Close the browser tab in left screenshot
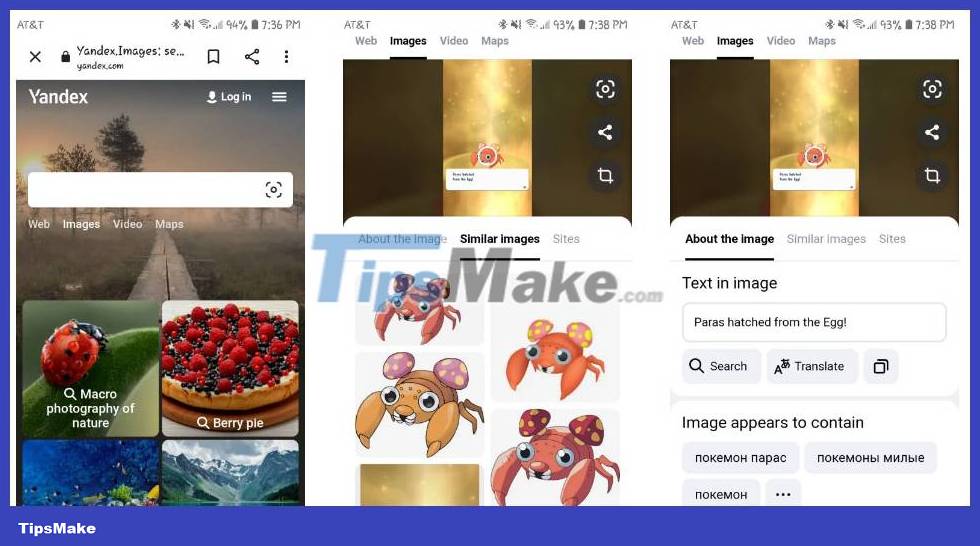This screenshot has height=546, width=980. (x=35, y=57)
